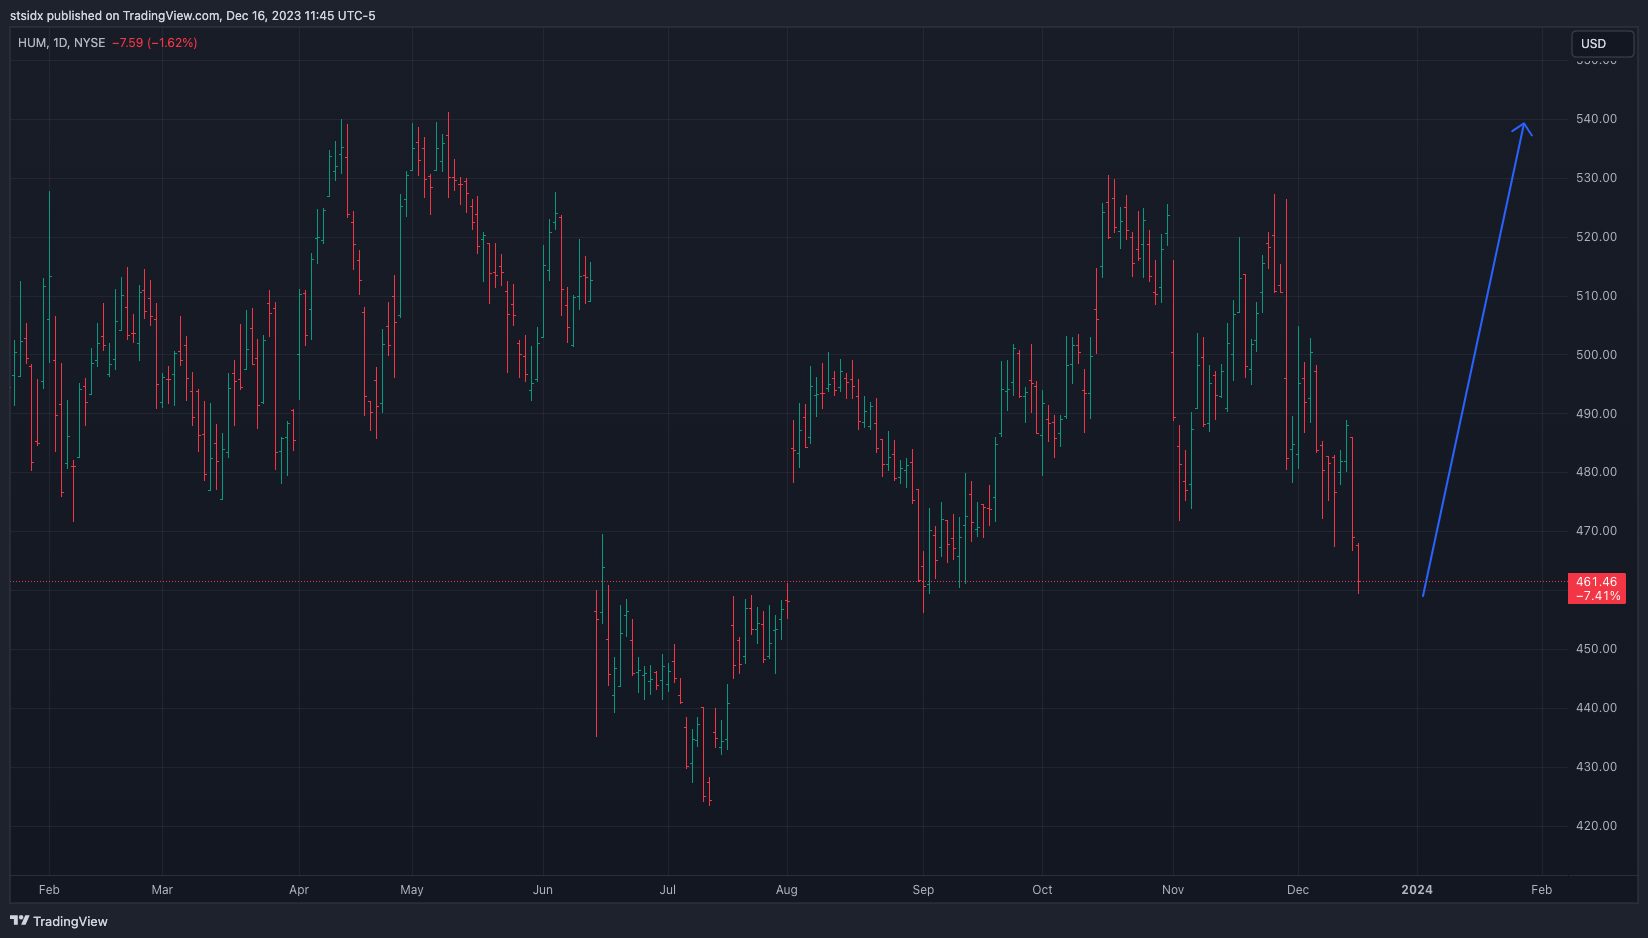Click the HUM symbol label

(32, 43)
